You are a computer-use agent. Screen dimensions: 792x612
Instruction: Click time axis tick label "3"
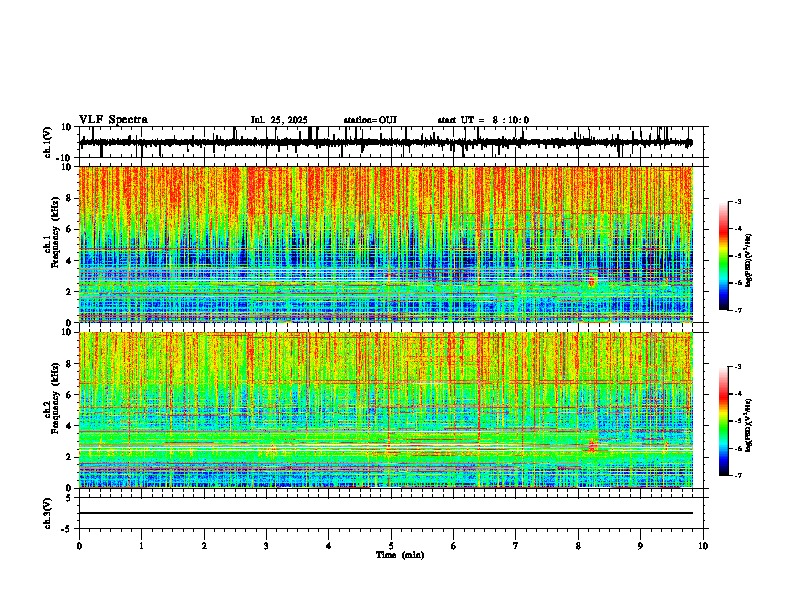tap(266, 546)
